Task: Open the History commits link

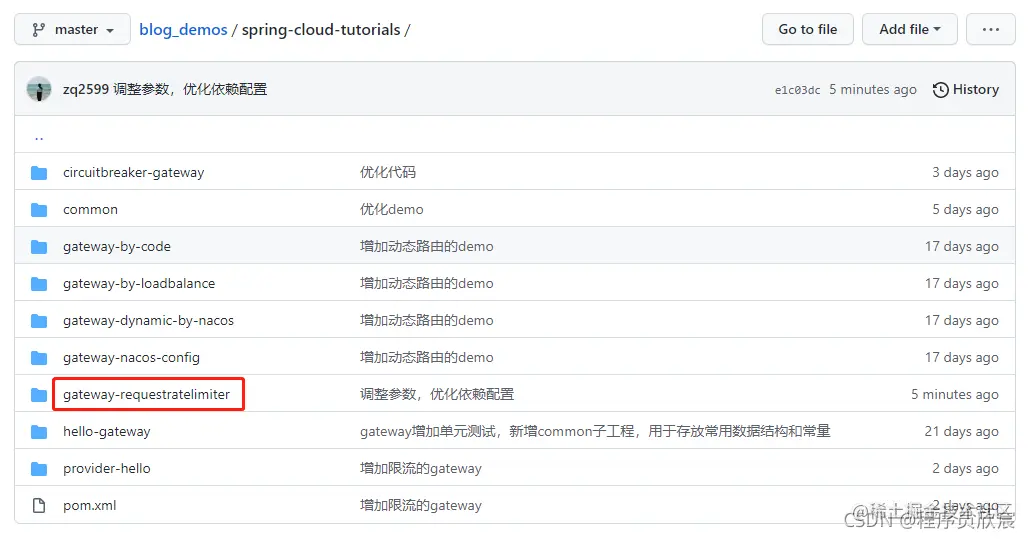Action: (966, 89)
